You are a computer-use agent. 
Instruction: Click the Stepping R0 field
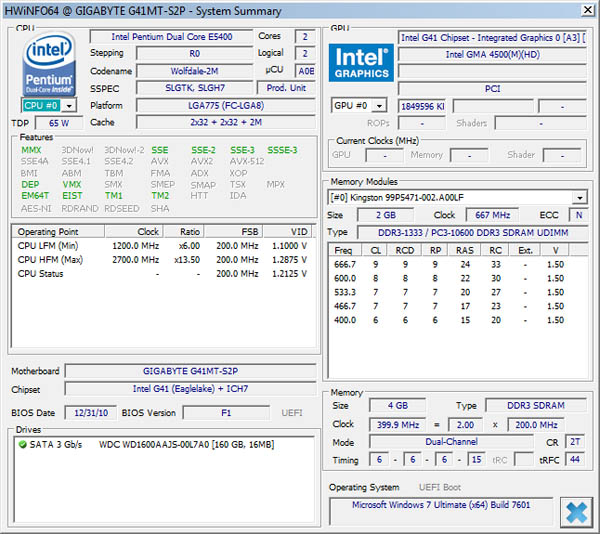(x=194, y=54)
